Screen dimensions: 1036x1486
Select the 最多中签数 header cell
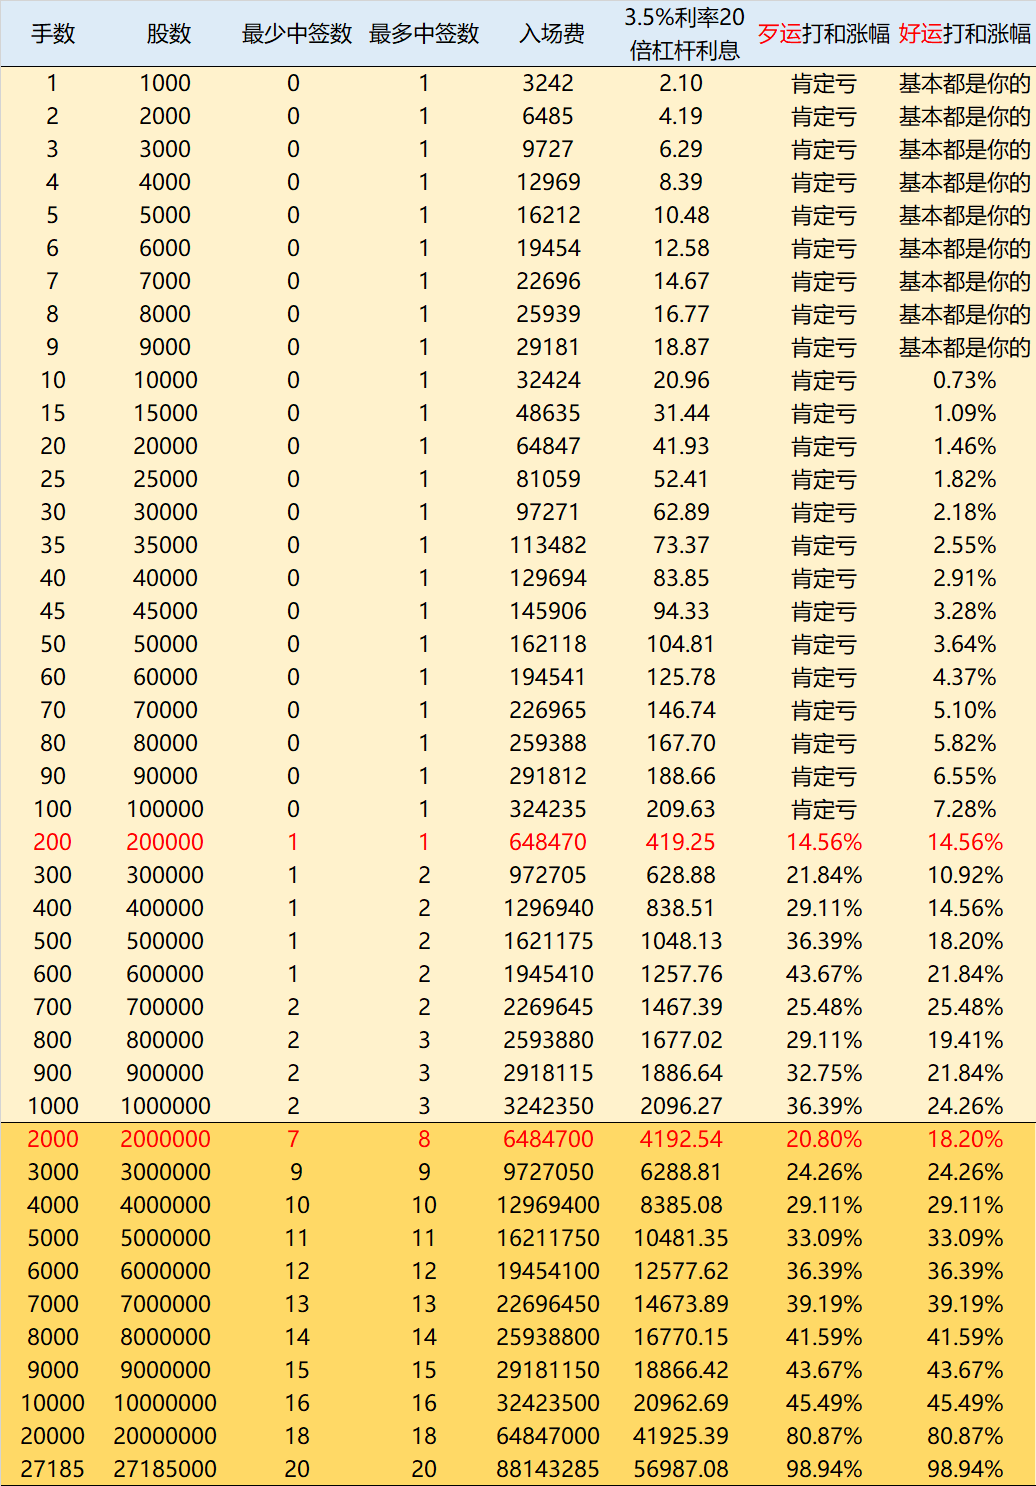pyautogui.click(x=424, y=34)
